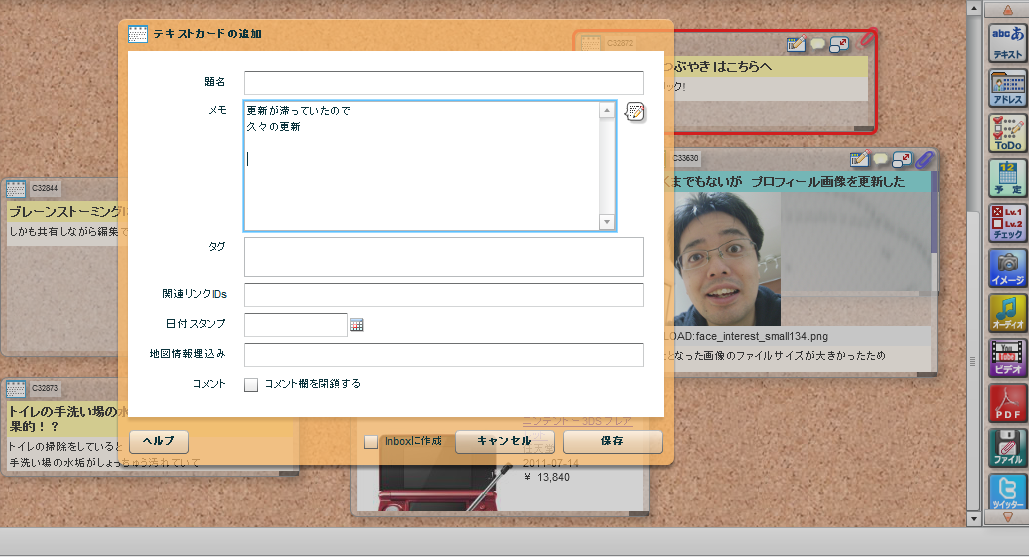Choose the オーディオ audio card icon
This screenshot has height=557, width=1029.
1007,313
